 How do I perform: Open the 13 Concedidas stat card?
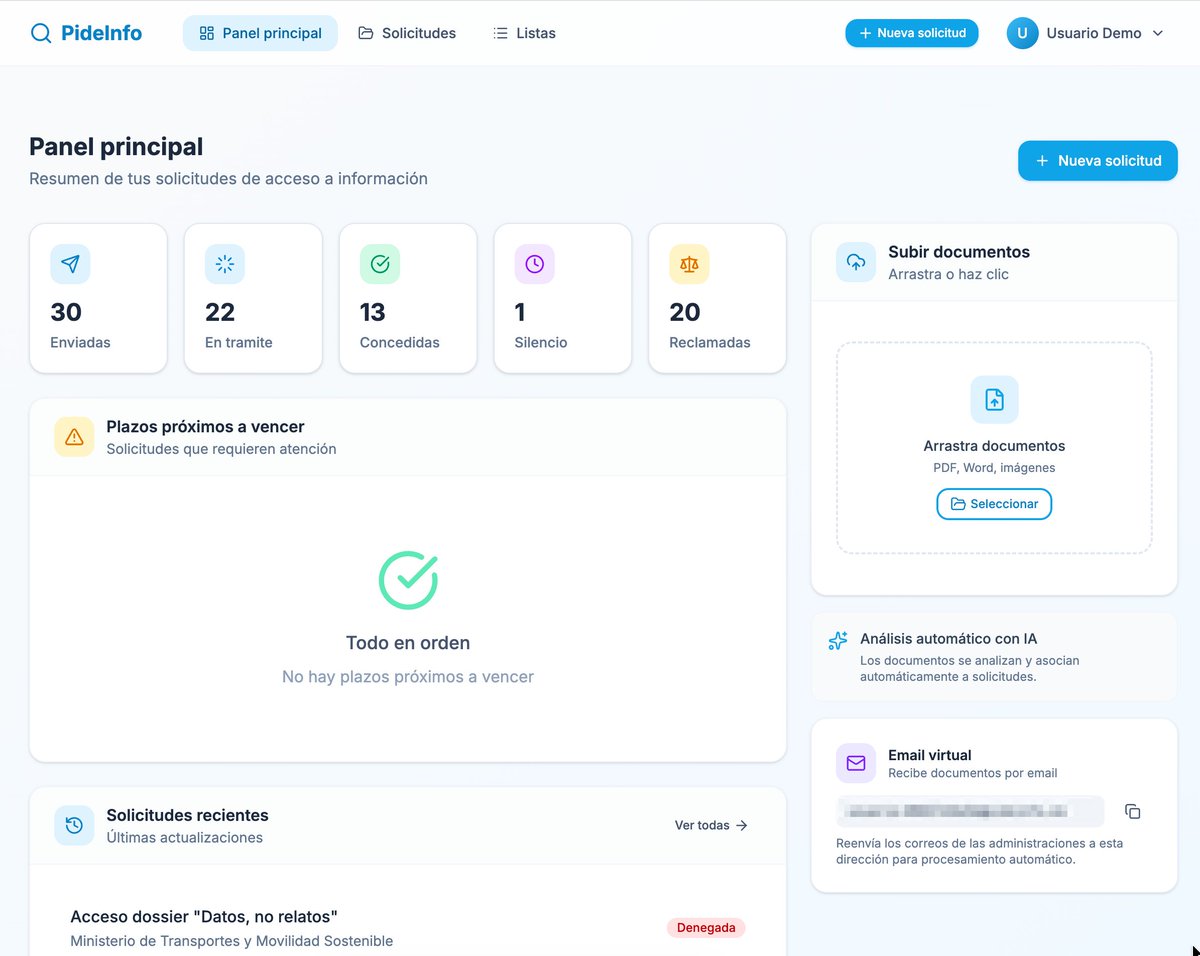408,298
